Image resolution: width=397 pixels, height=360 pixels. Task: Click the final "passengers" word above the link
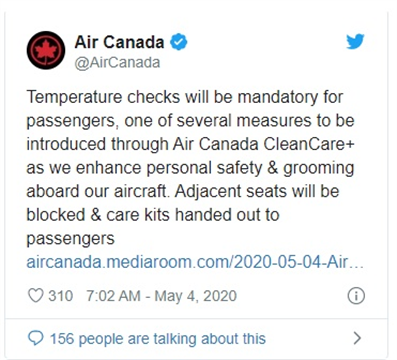click(x=70, y=239)
